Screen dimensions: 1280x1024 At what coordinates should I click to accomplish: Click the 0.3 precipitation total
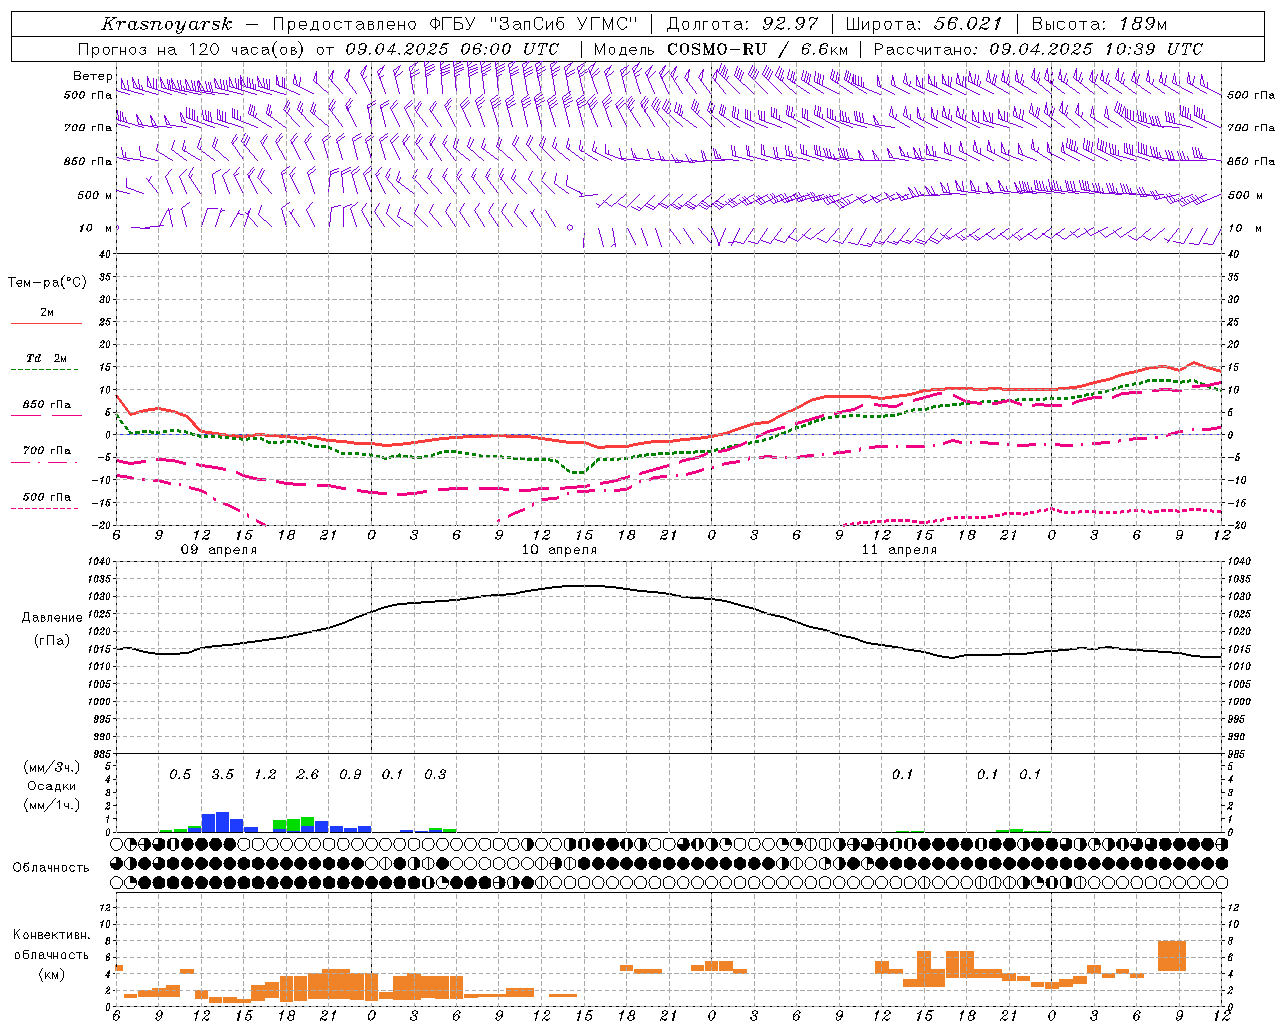coord(435,774)
